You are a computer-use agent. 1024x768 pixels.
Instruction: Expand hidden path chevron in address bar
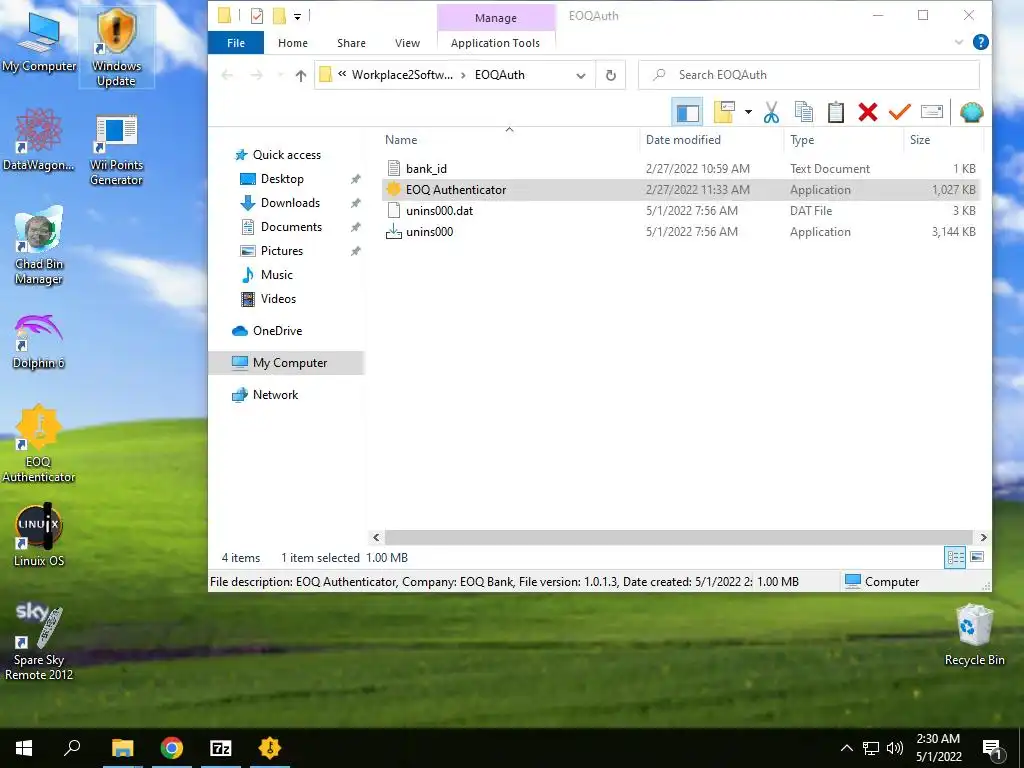[x=342, y=74]
